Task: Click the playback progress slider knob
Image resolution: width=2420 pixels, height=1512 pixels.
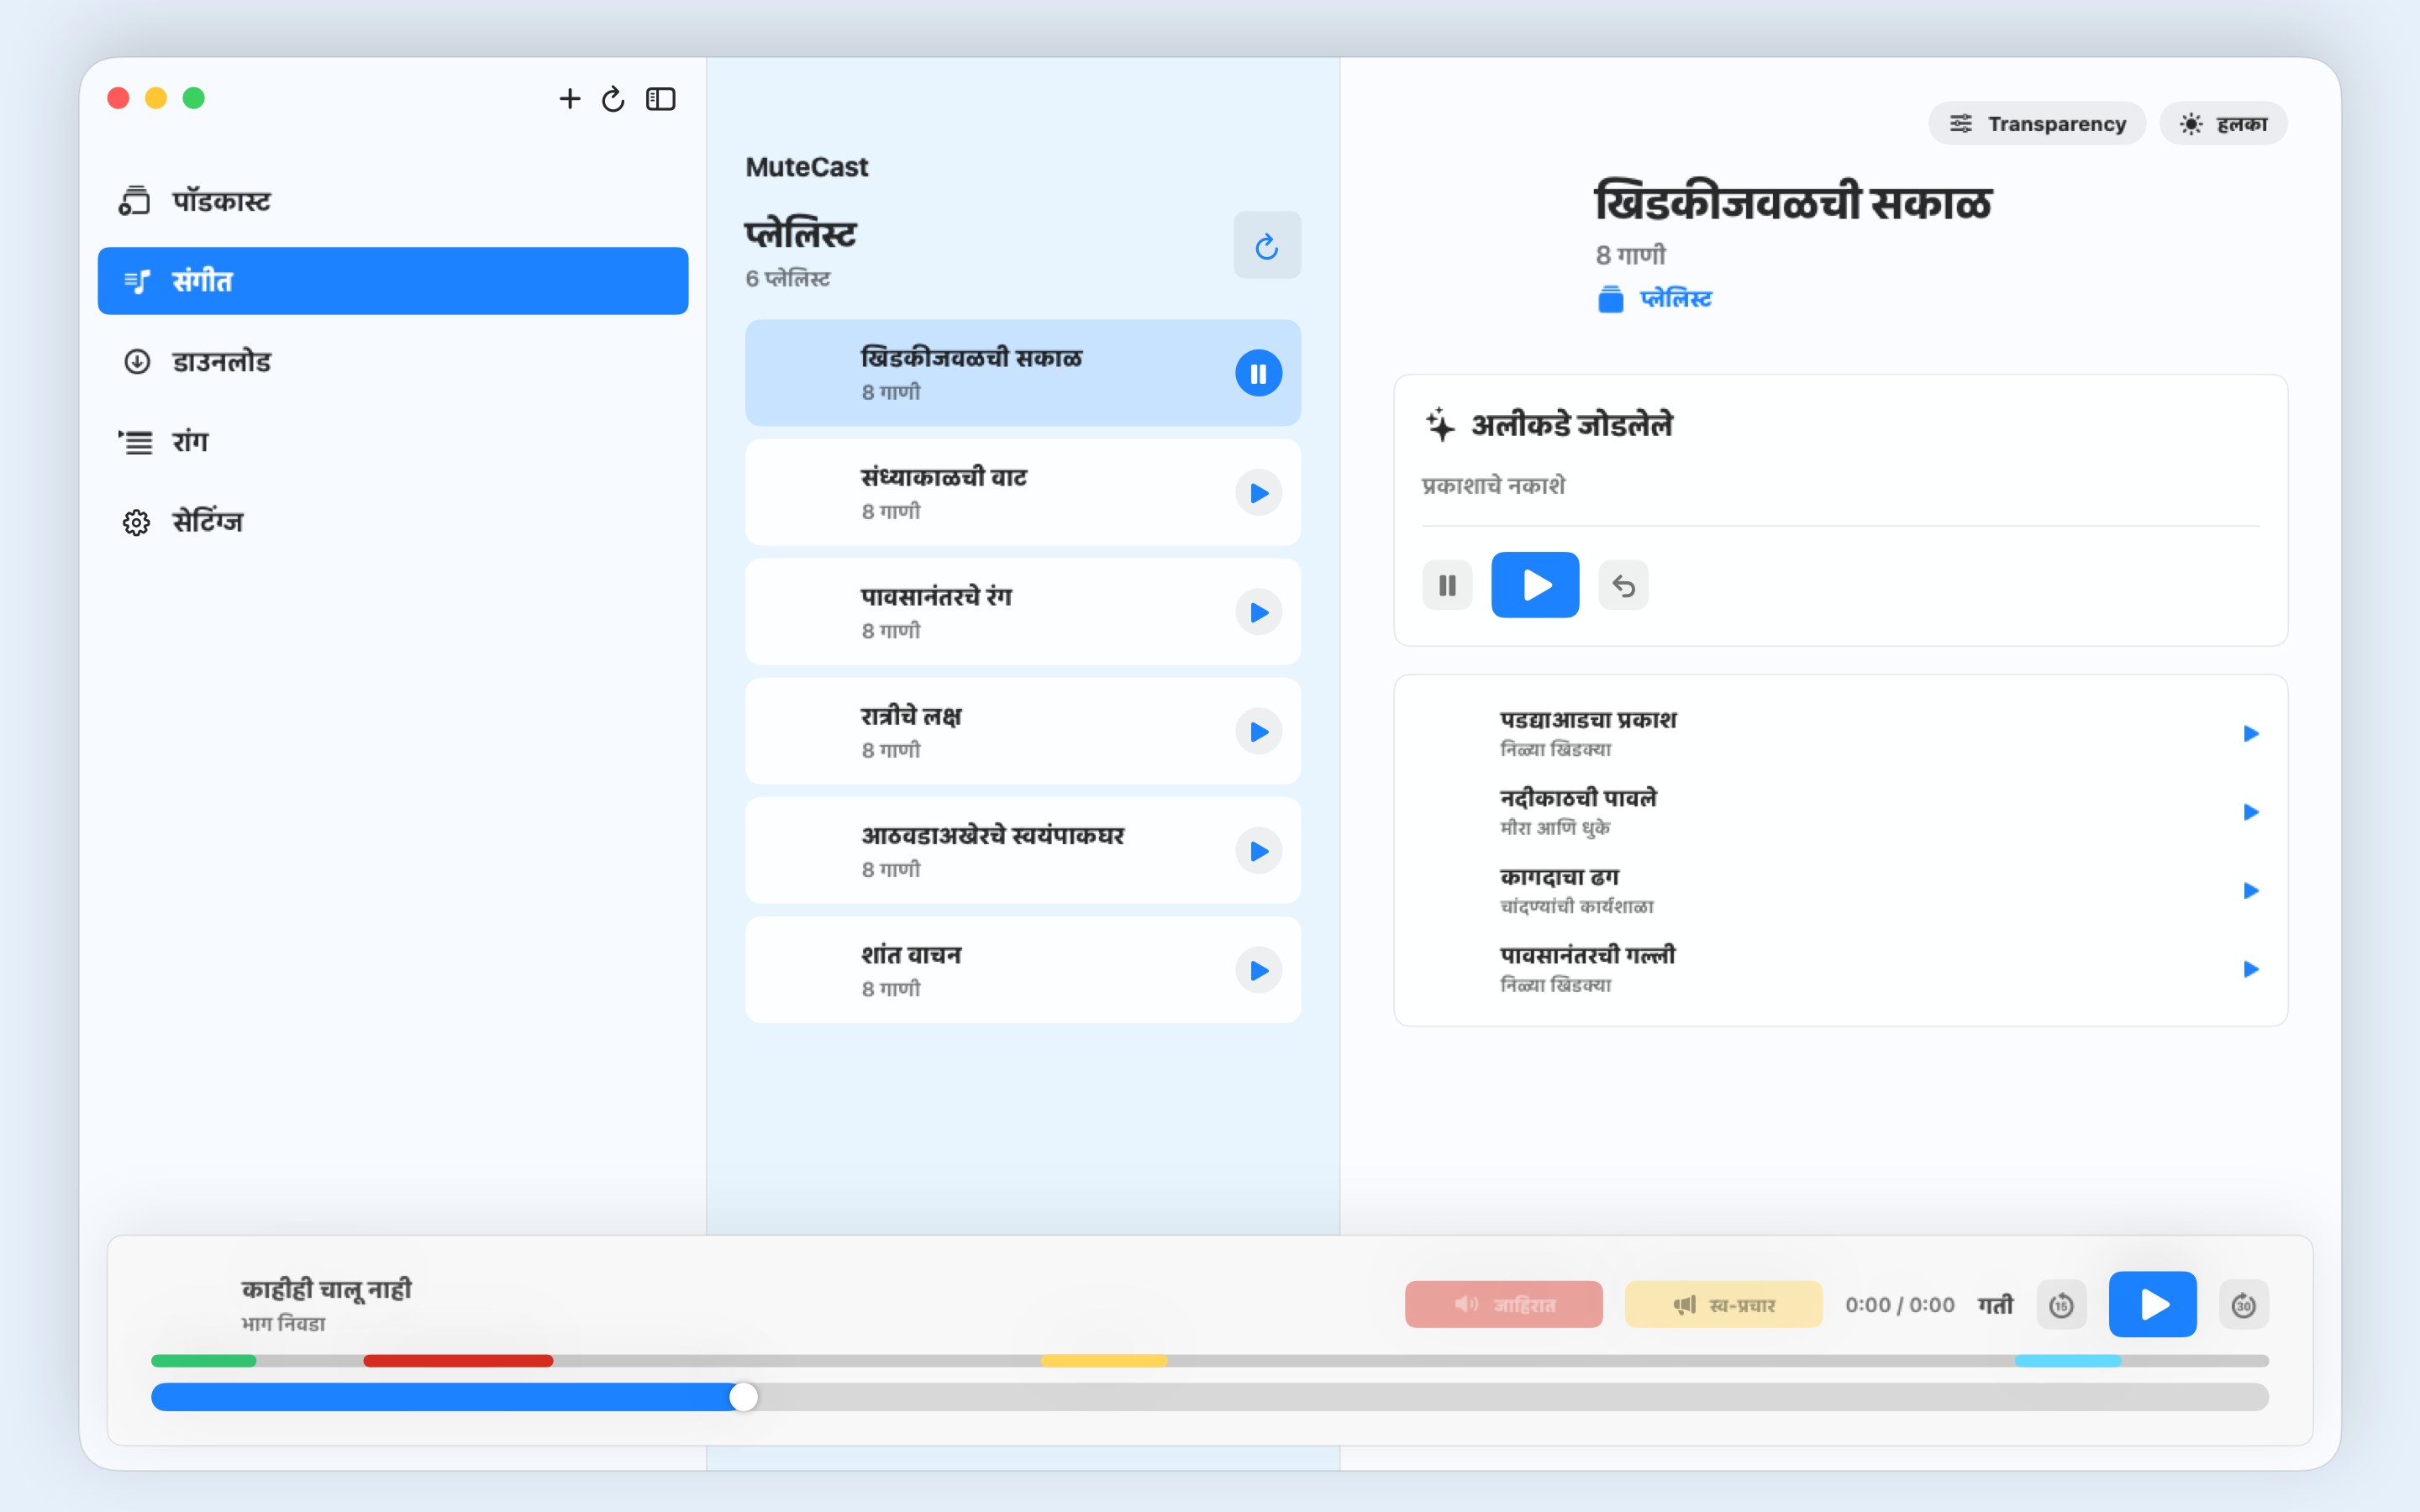Action: tap(743, 1397)
